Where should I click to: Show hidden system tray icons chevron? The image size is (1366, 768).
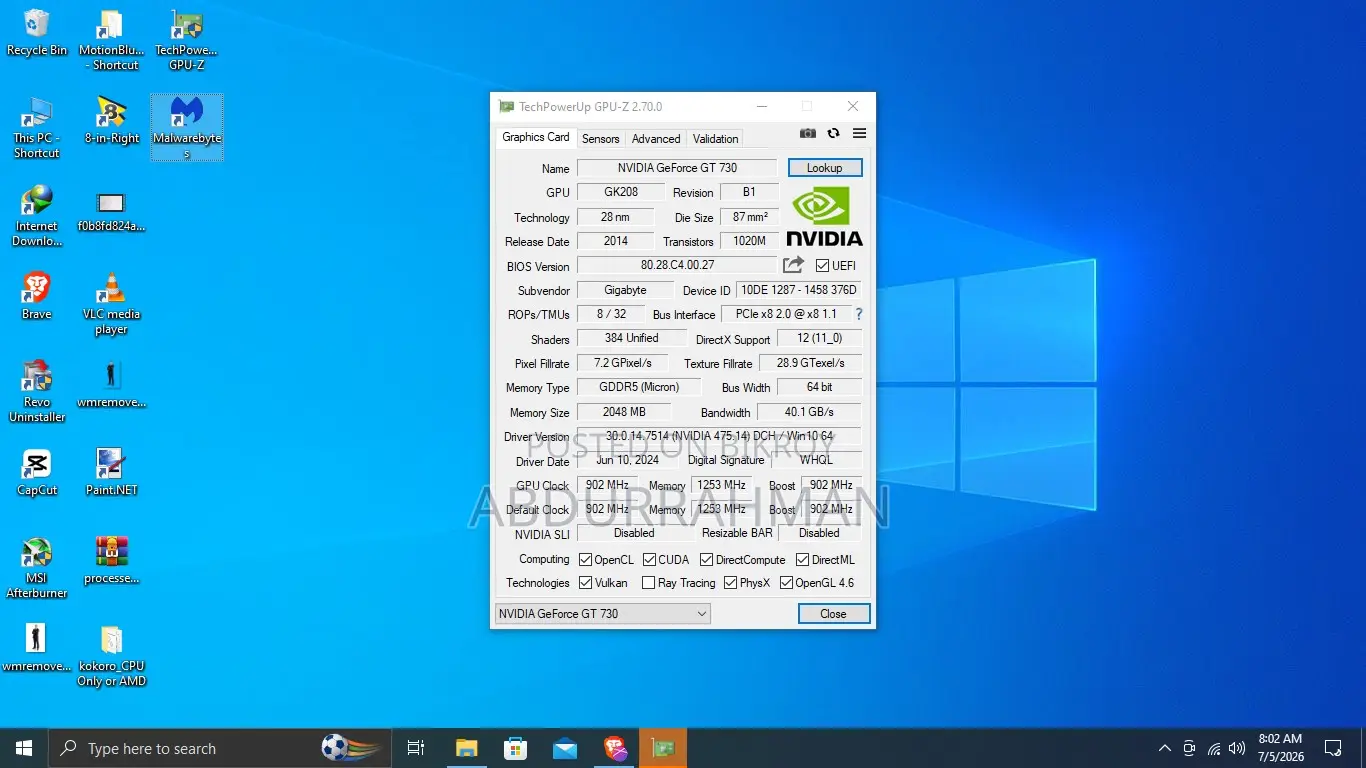(1164, 748)
